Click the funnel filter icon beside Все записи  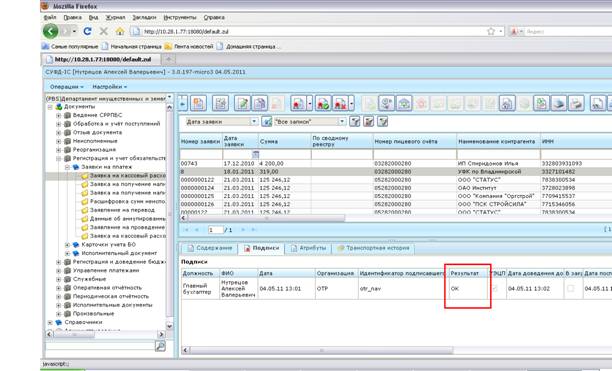[x=354, y=122]
